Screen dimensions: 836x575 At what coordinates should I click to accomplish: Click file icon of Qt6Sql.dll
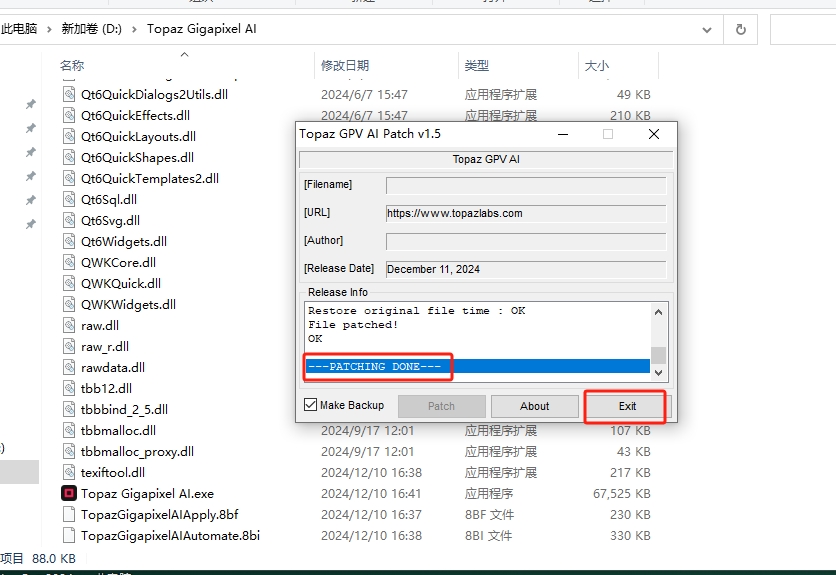point(69,199)
